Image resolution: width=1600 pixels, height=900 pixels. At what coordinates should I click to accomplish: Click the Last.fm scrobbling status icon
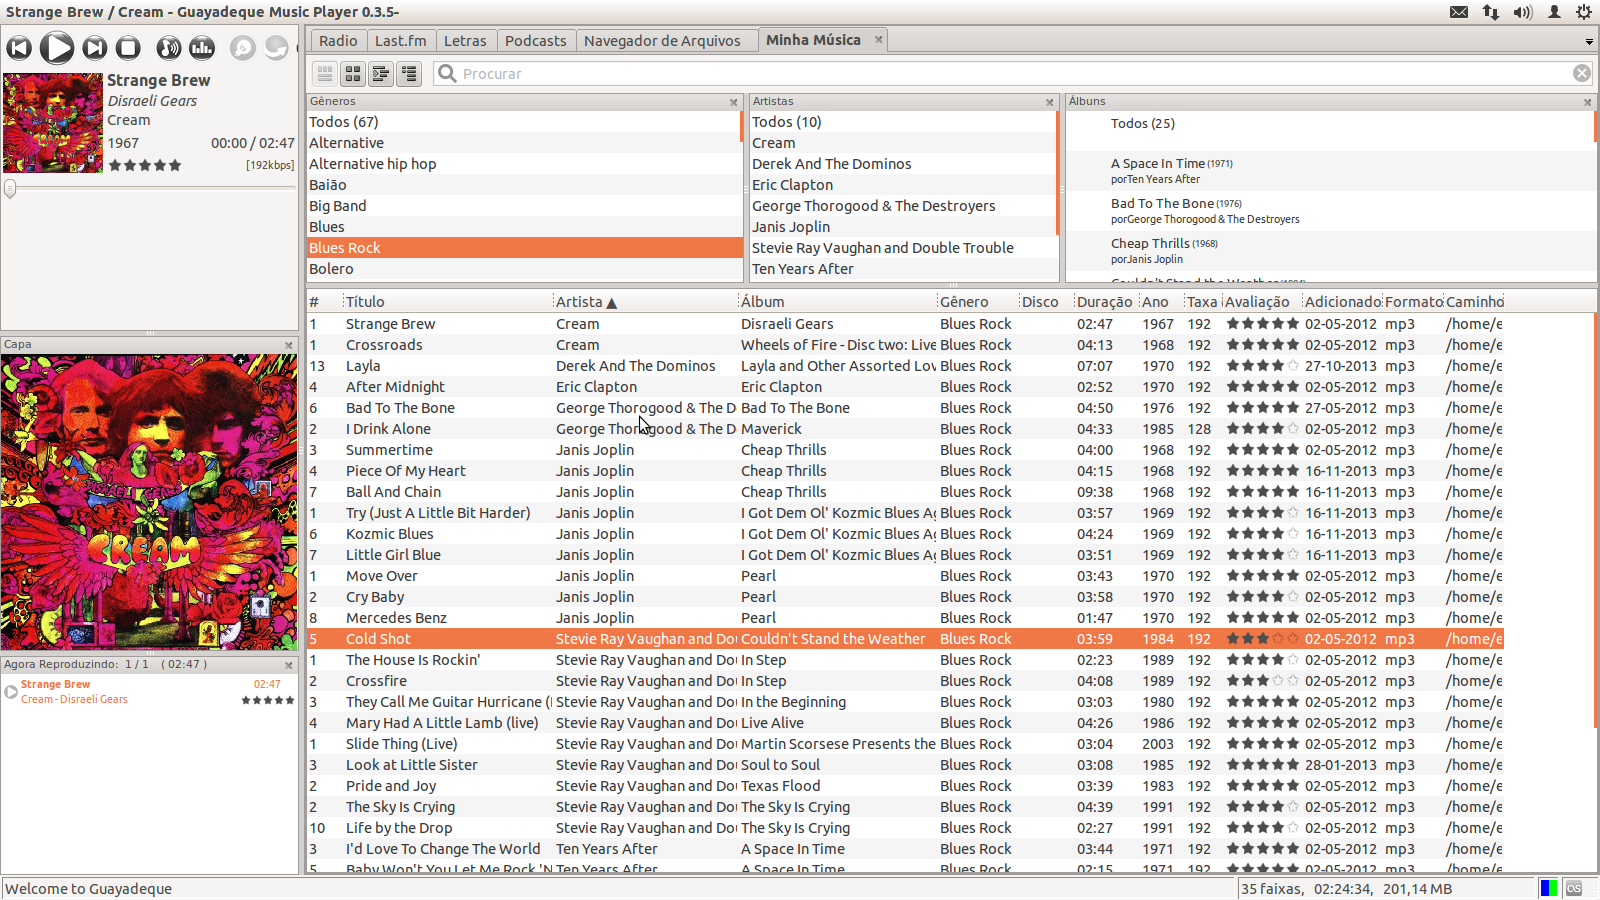(1574, 888)
